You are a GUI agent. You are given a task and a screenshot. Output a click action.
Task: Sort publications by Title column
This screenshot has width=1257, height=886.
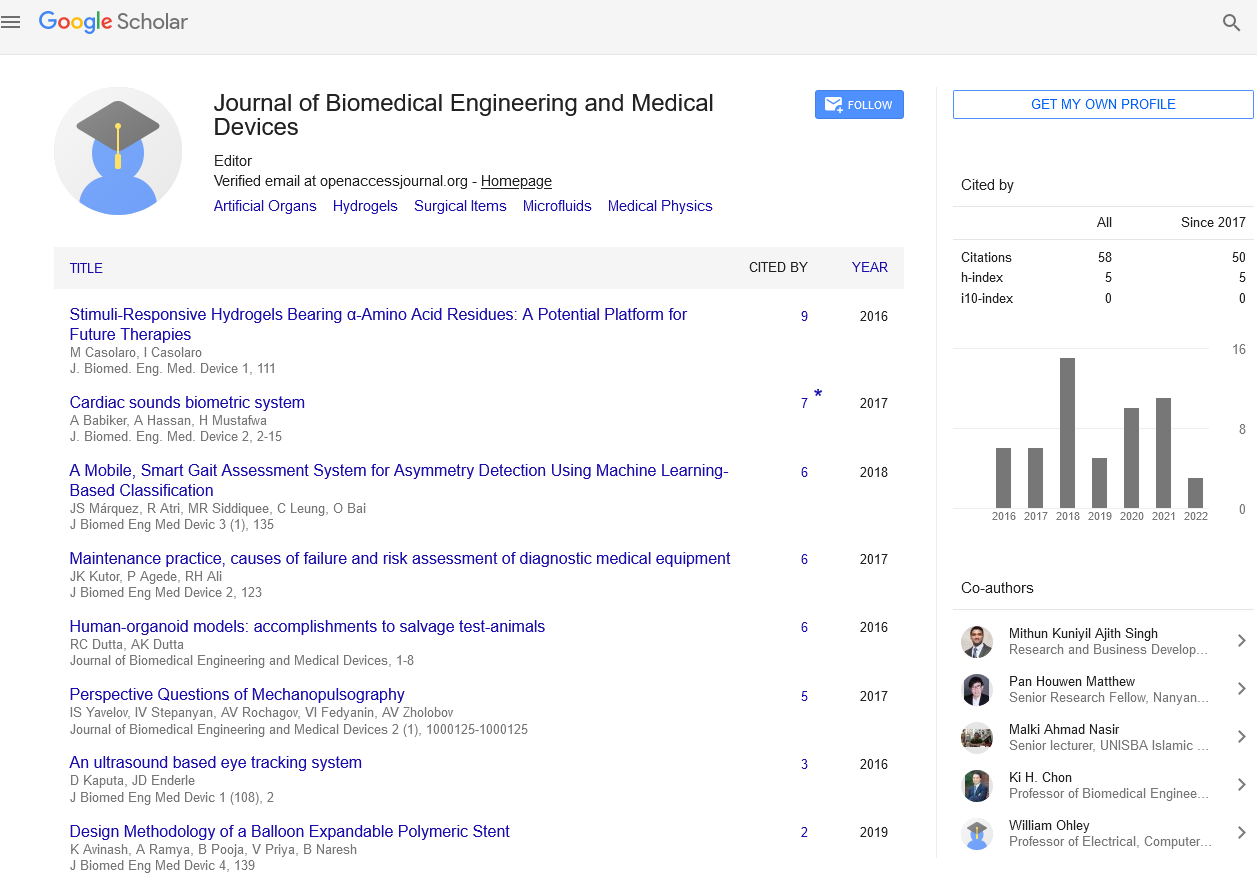point(86,268)
